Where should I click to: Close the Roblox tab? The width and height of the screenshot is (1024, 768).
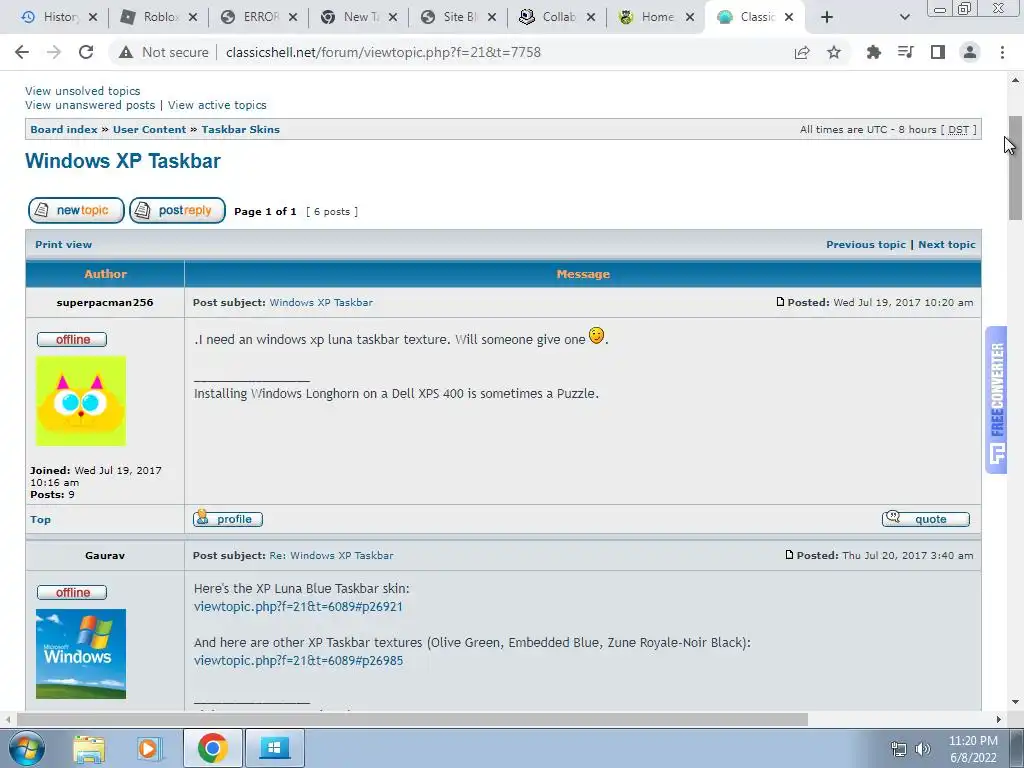click(x=193, y=17)
